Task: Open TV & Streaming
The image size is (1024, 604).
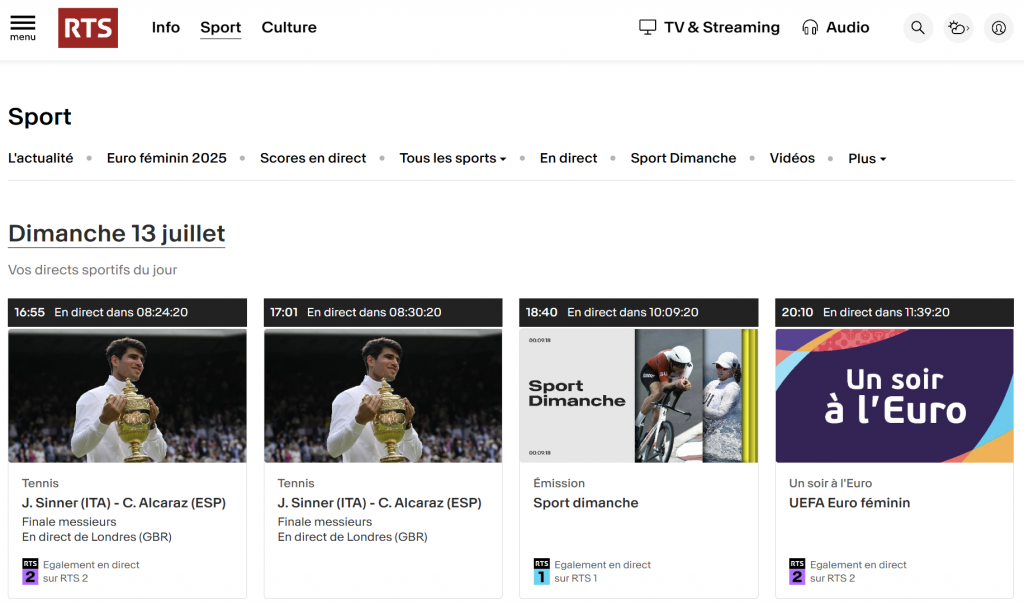Action: coord(722,27)
